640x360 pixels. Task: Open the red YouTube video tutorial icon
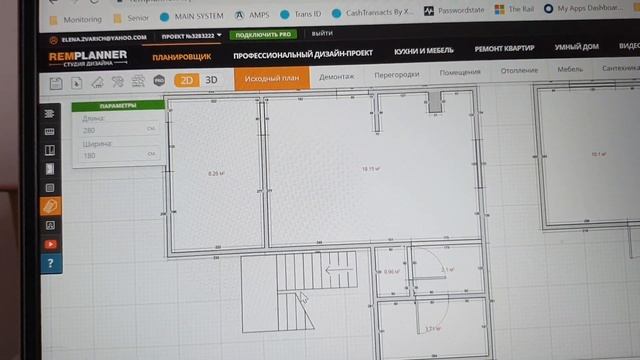click(51, 244)
